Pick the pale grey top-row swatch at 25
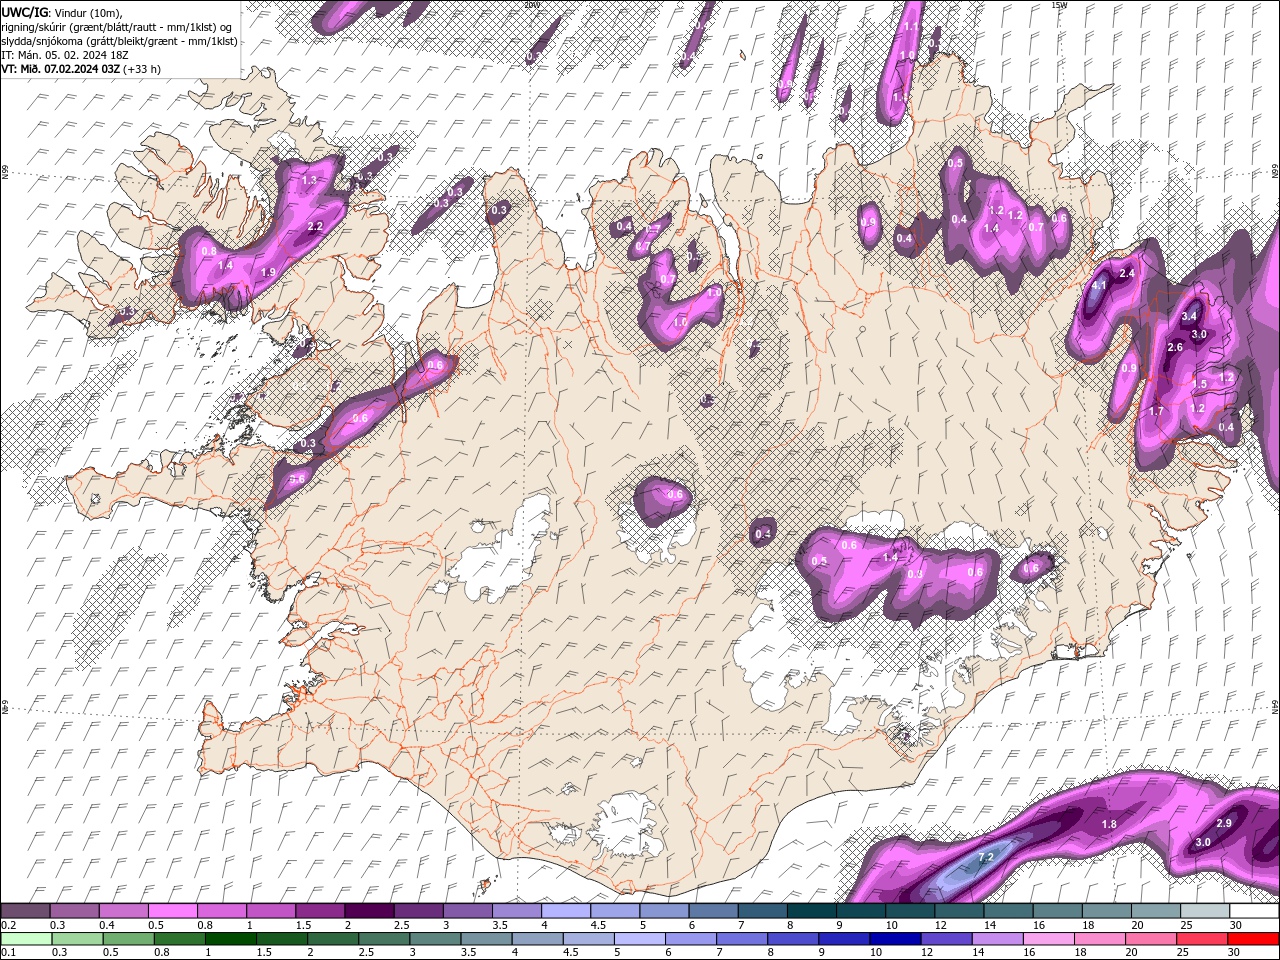Image resolution: width=1280 pixels, height=960 pixels. tap(1204, 911)
